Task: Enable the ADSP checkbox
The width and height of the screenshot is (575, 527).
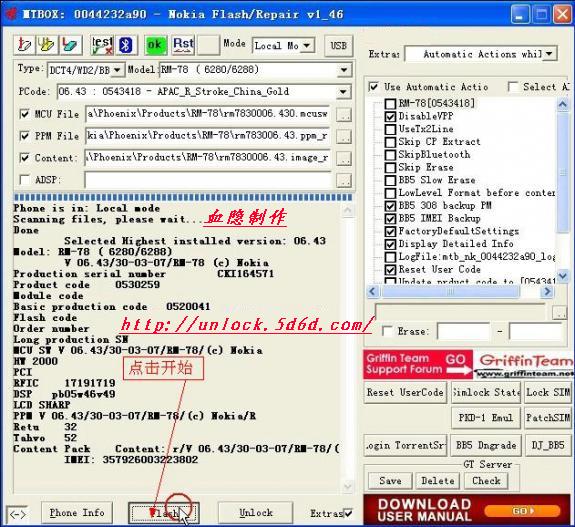Action: point(24,180)
